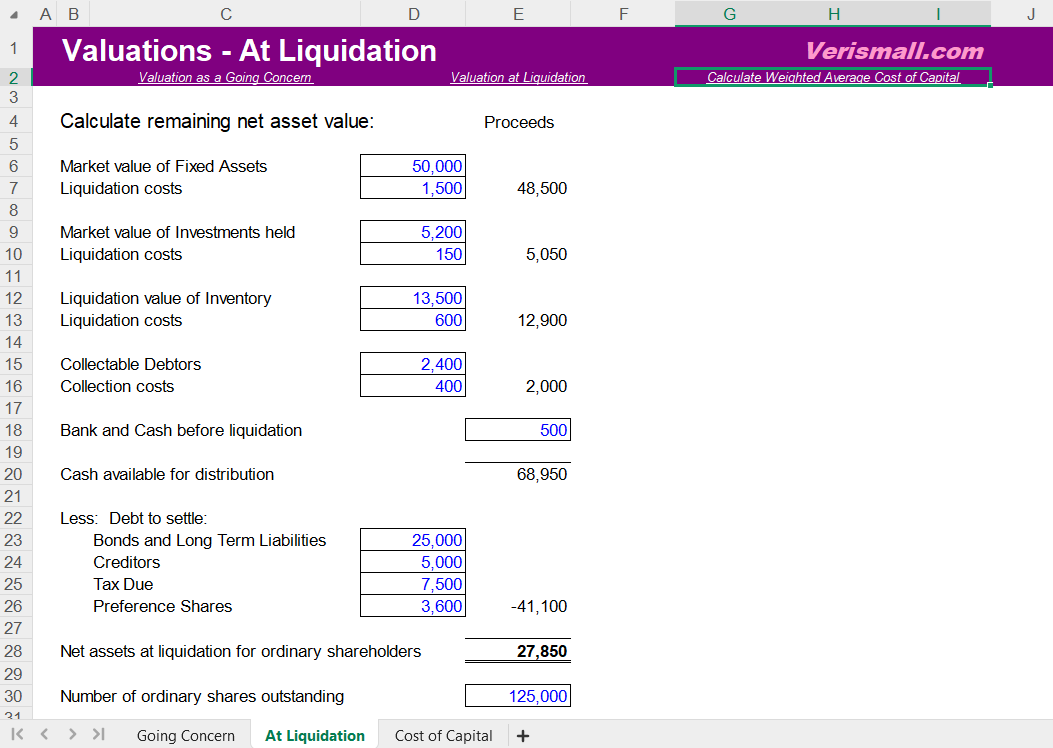Viewport: 1053px width, 748px height.
Task: Open the Verismall.com website link
Action: click(x=893, y=51)
